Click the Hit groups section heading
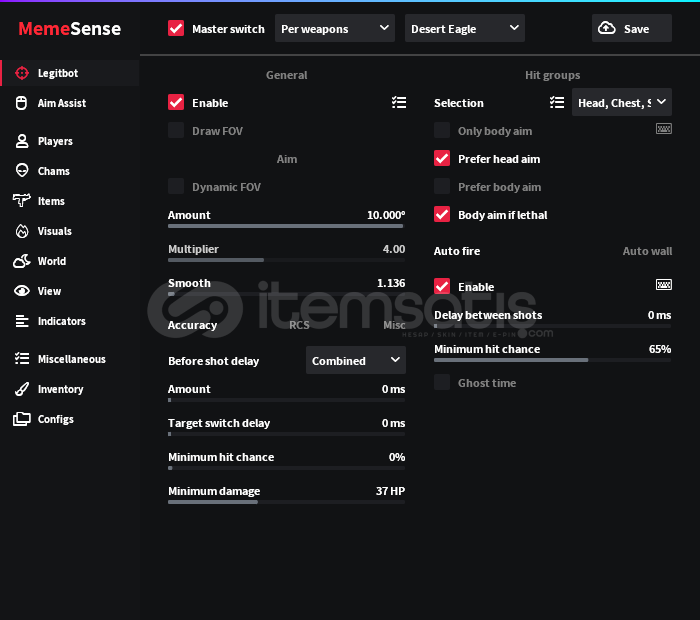The height and width of the screenshot is (620, 700). 553,75
